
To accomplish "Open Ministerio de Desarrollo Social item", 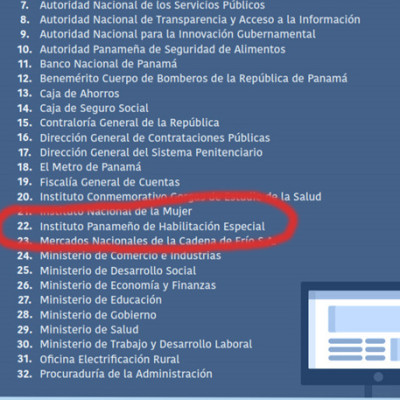I will coord(118,270).
